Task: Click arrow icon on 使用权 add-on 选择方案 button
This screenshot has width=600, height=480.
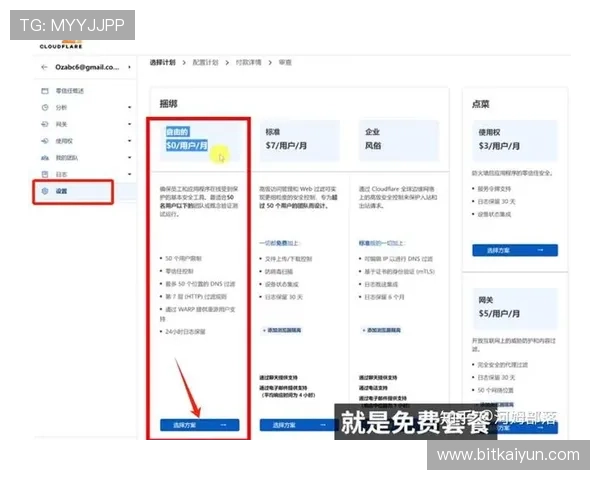Action: [x=540, y=250]
